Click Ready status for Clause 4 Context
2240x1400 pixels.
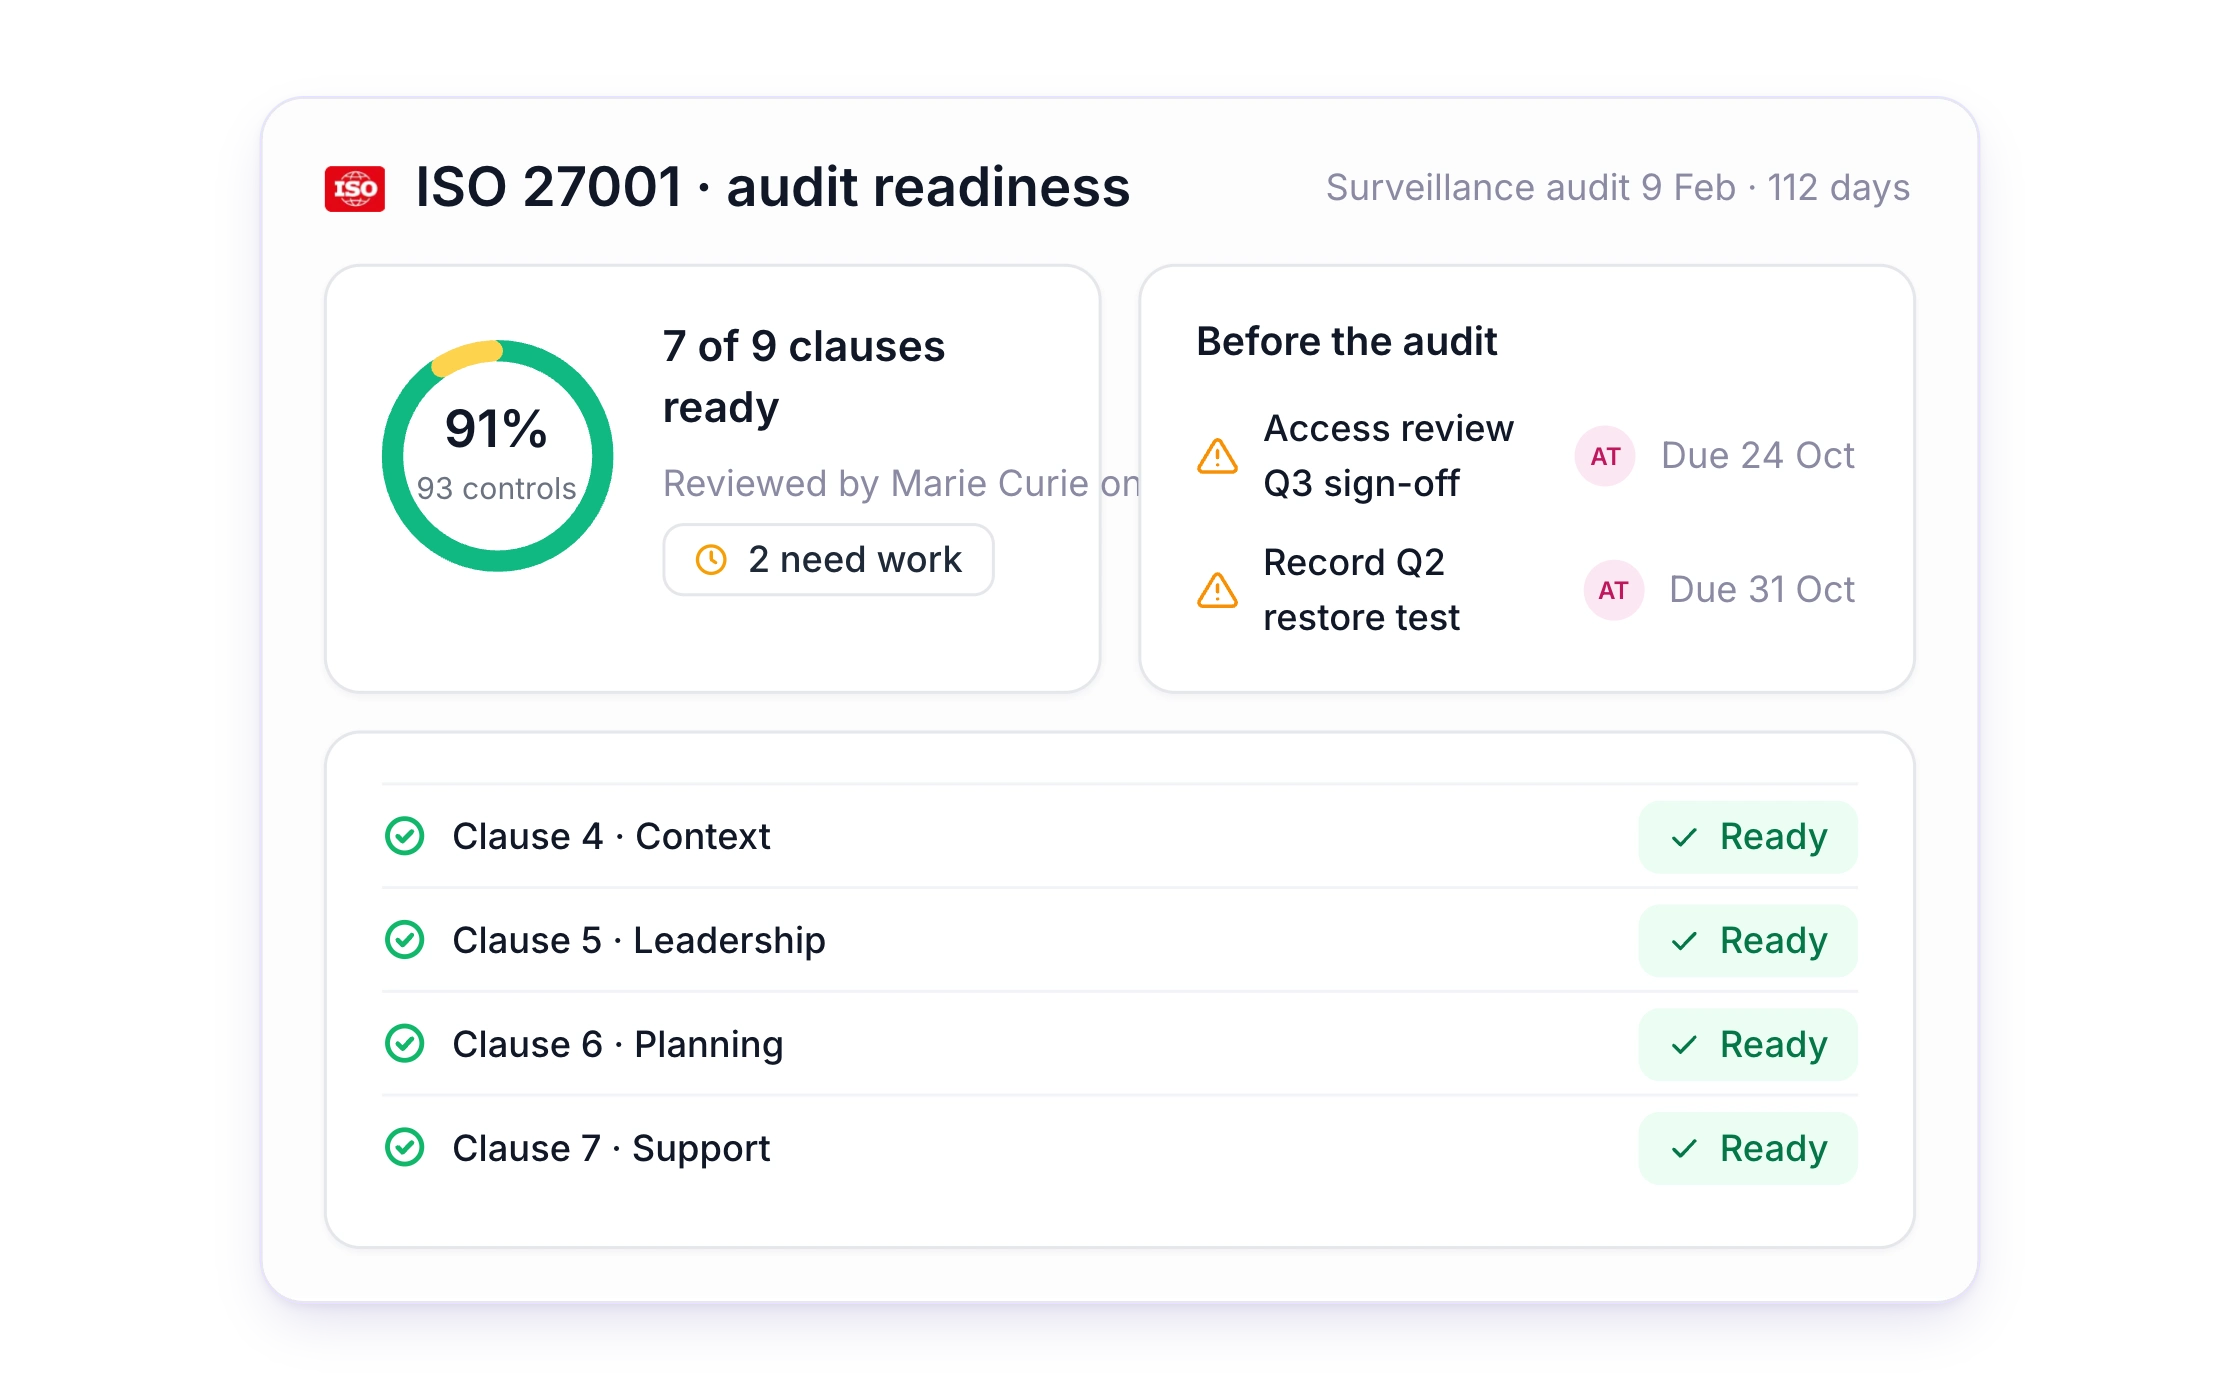pos(1748,837)
